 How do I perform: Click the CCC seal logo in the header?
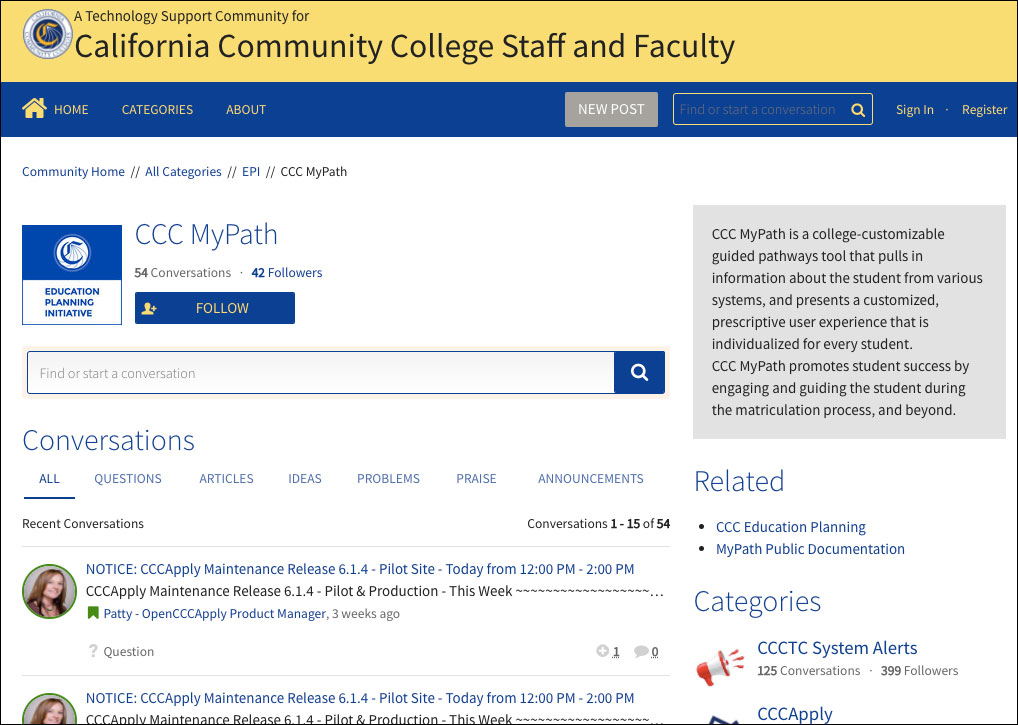47,33
